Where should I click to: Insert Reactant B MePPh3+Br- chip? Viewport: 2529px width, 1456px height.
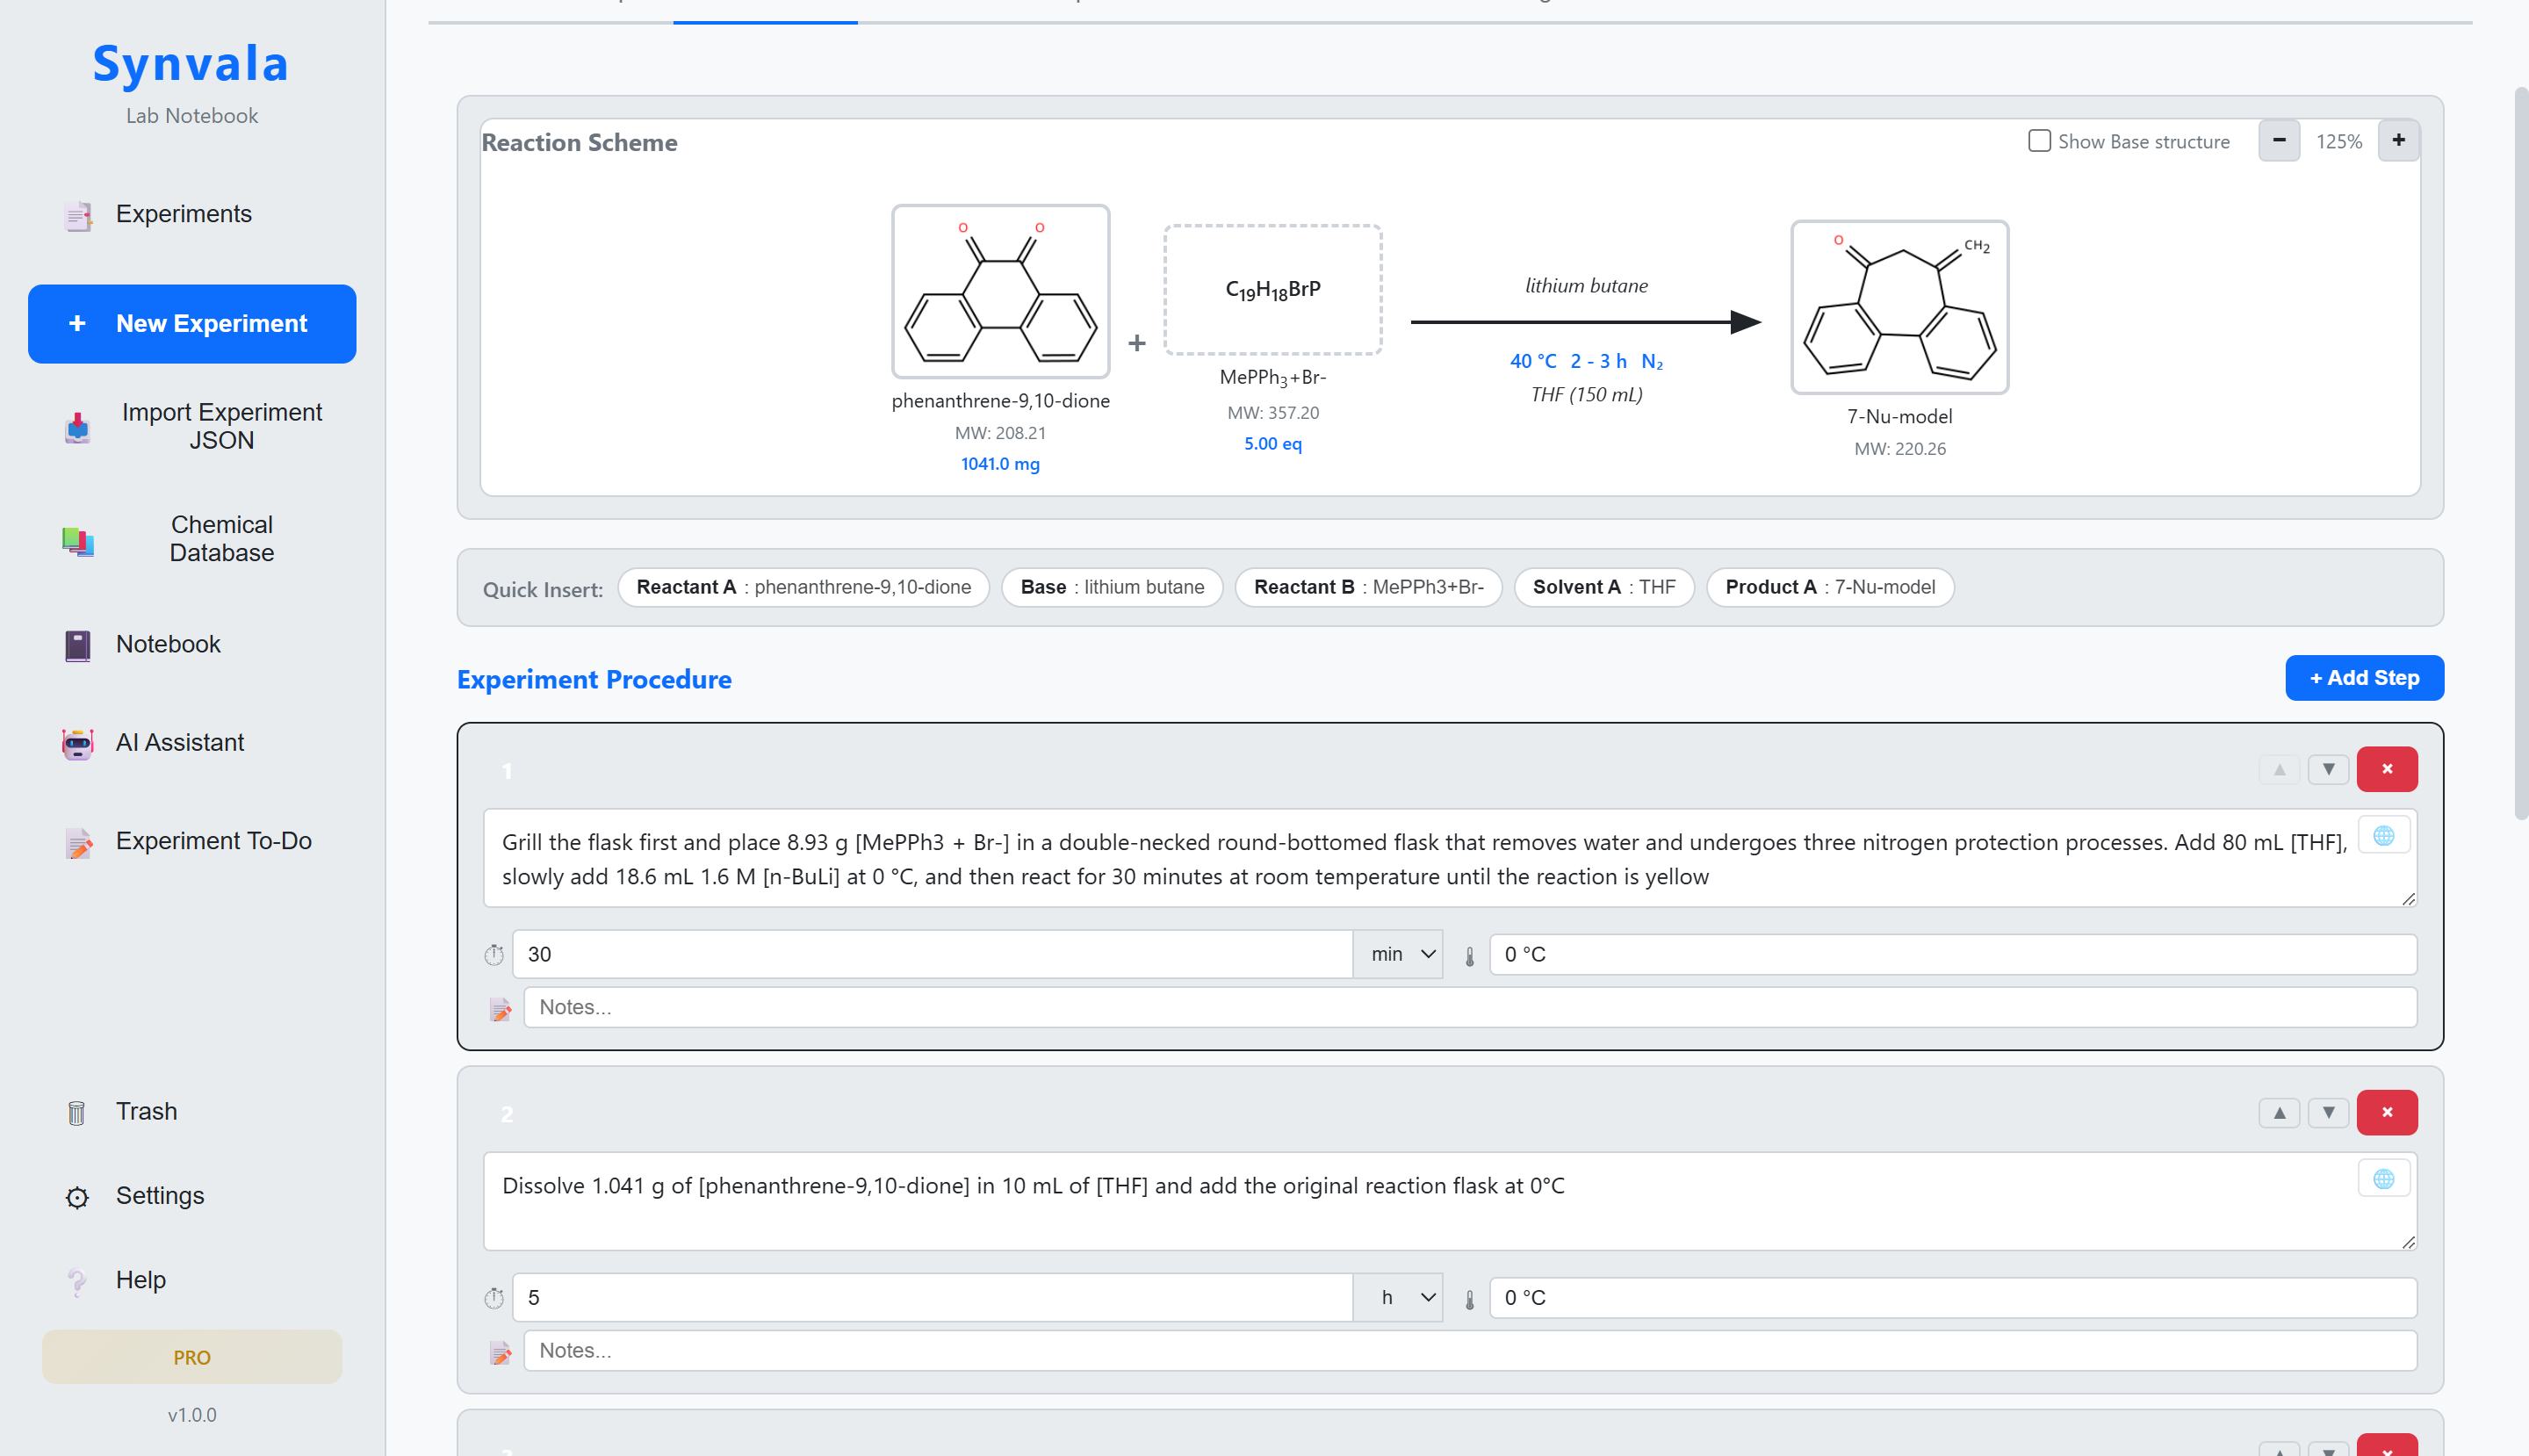point(1368,587)
